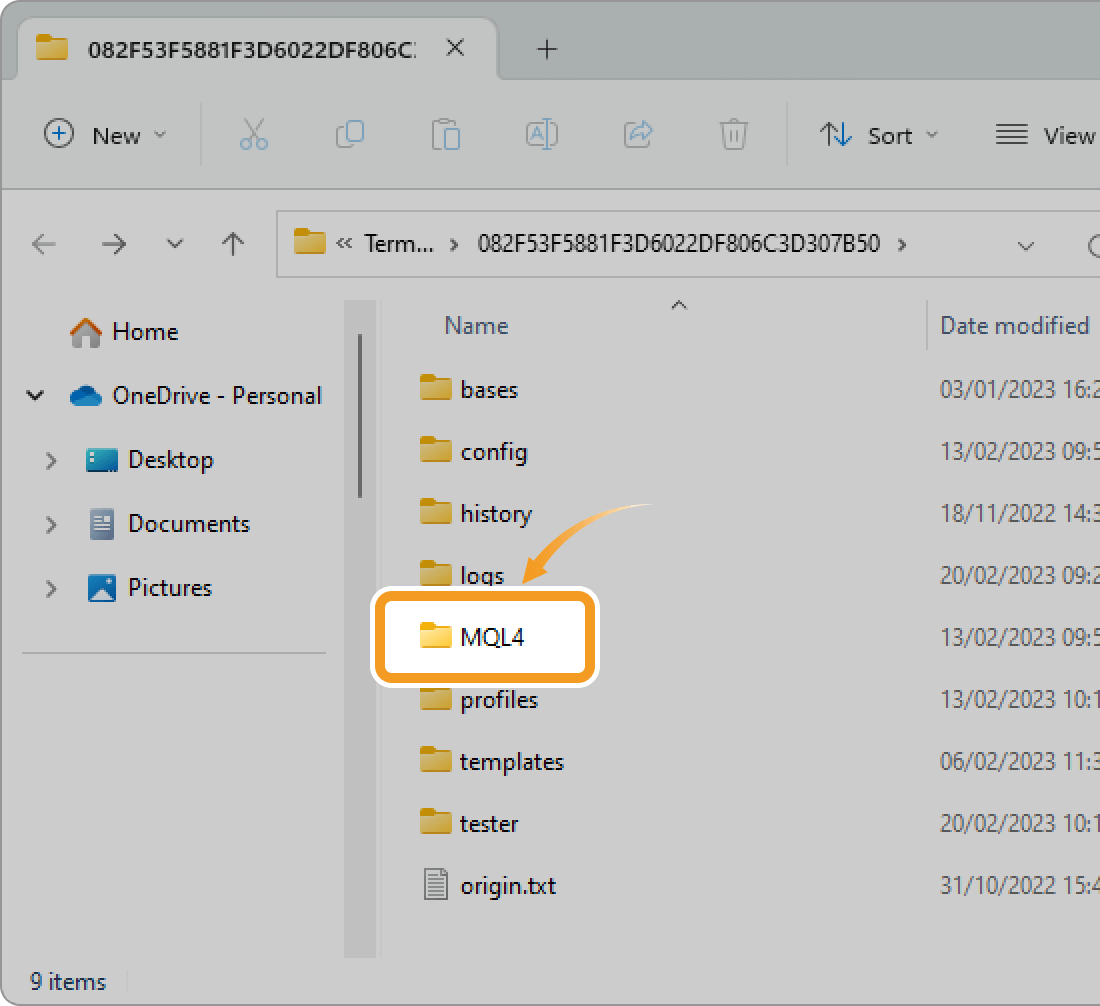This screenshot has height=1006, width=1100.
Task: Click the Cut scissors icon in toolbar
Action: tap(254, 135)
